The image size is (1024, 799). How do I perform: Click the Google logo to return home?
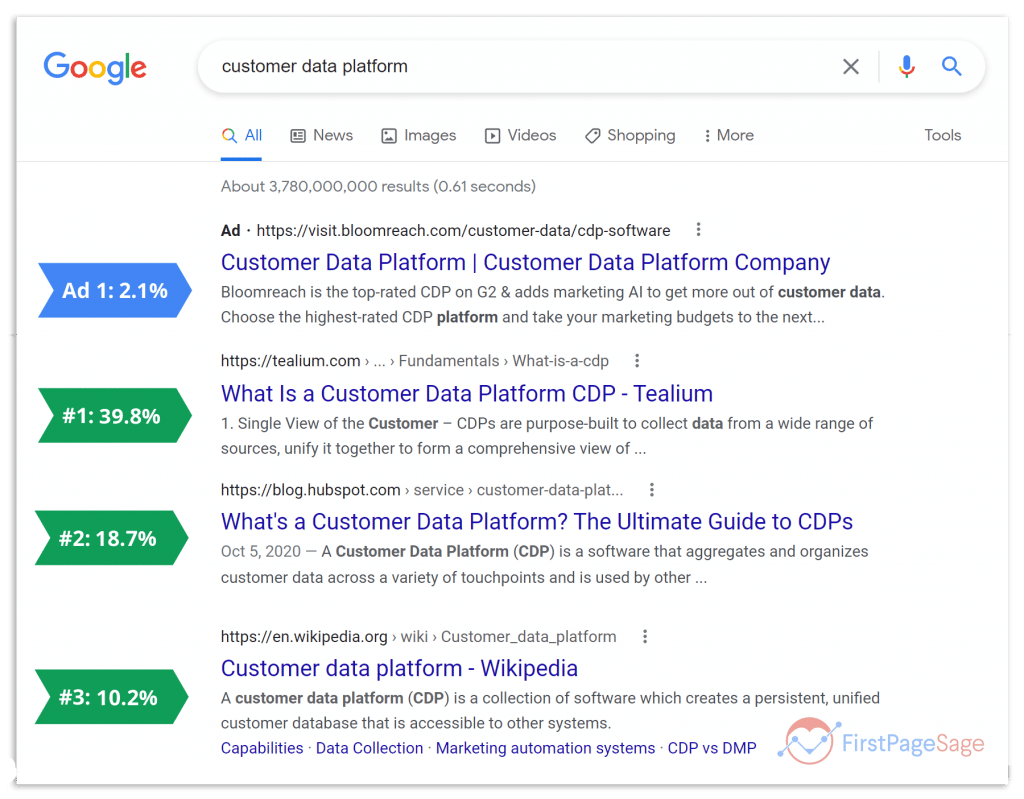click(95, 68)
